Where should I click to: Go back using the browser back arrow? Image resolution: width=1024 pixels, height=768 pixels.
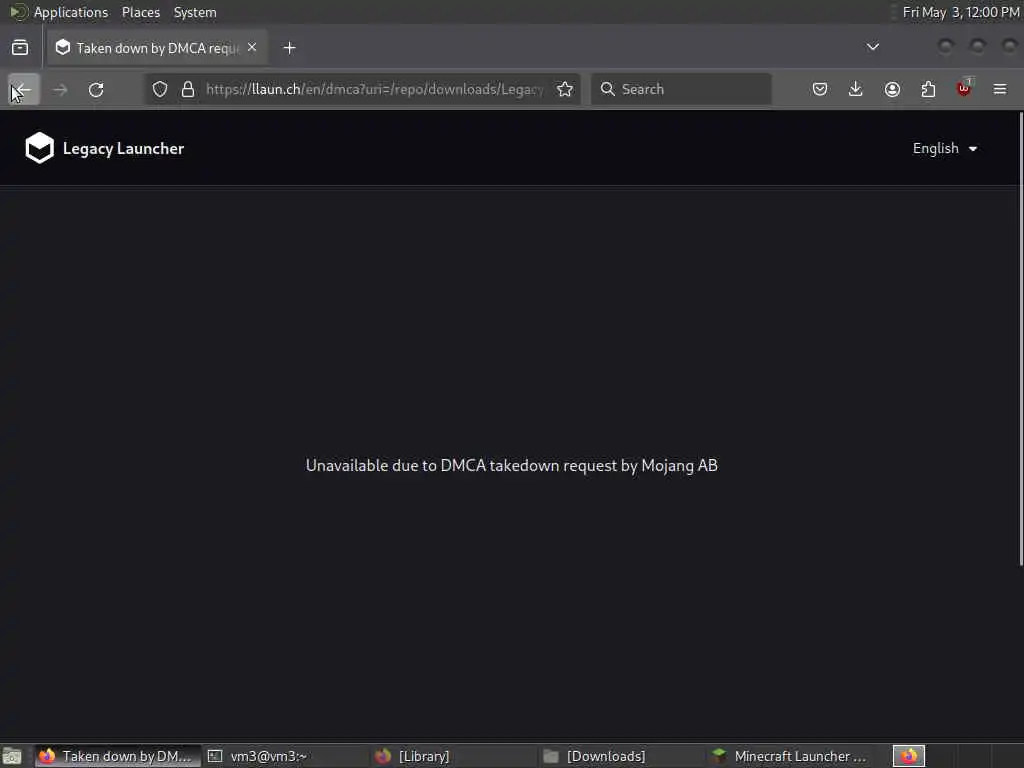(x=24, y=89)
